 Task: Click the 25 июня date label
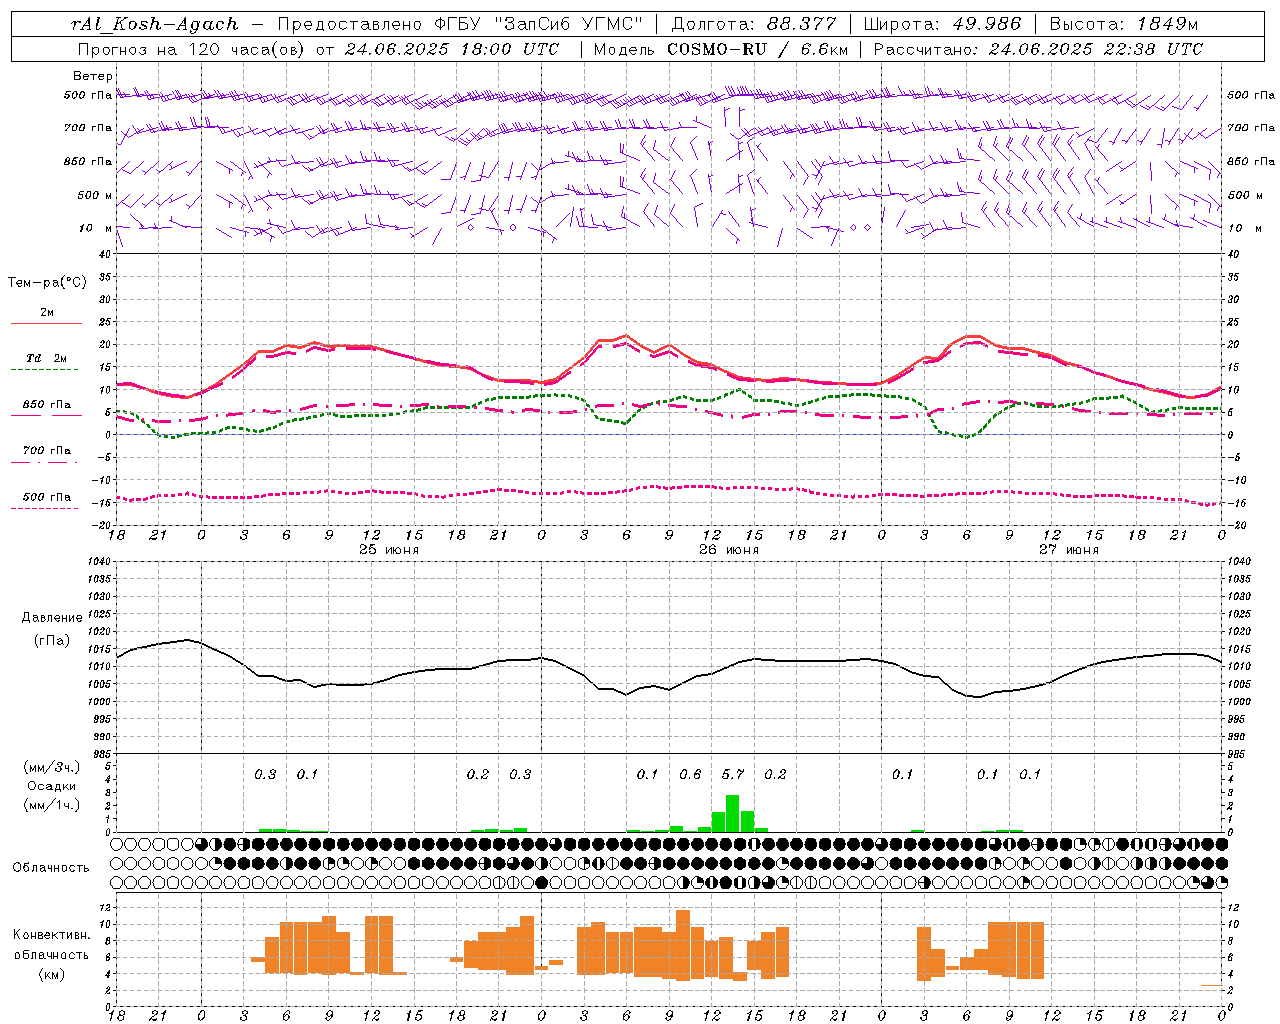pyautogui.click(x=389, y=550)
